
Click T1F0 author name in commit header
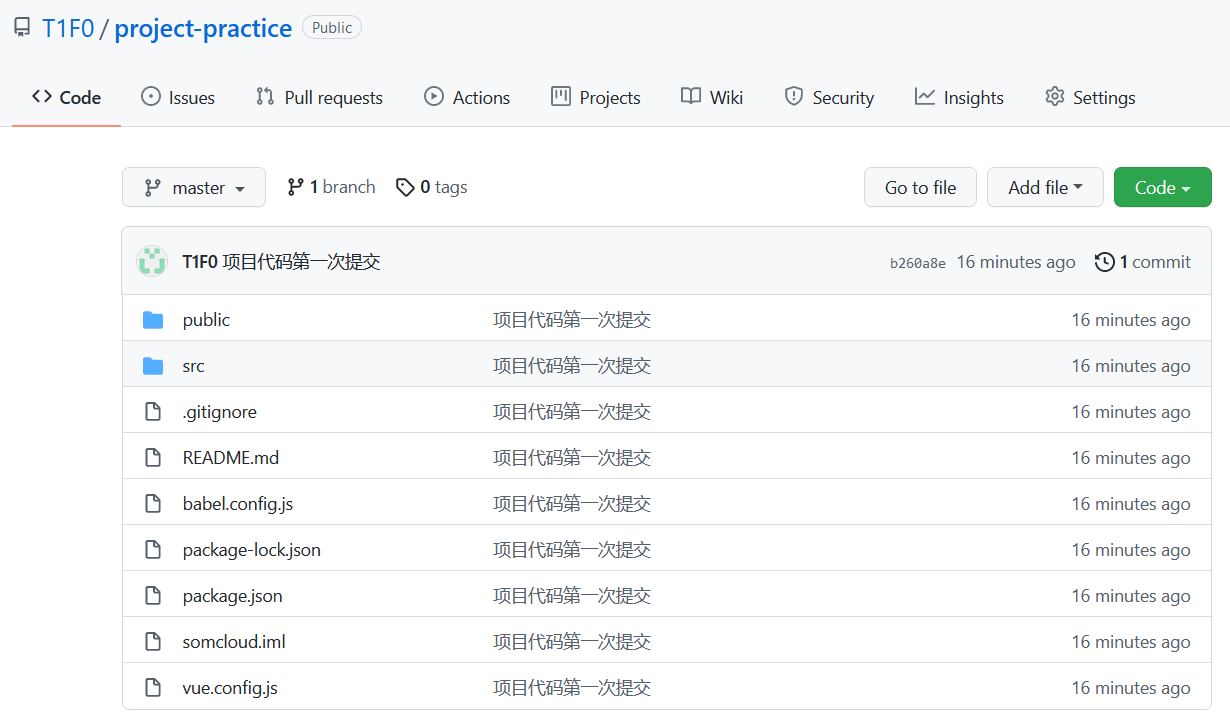200,262
